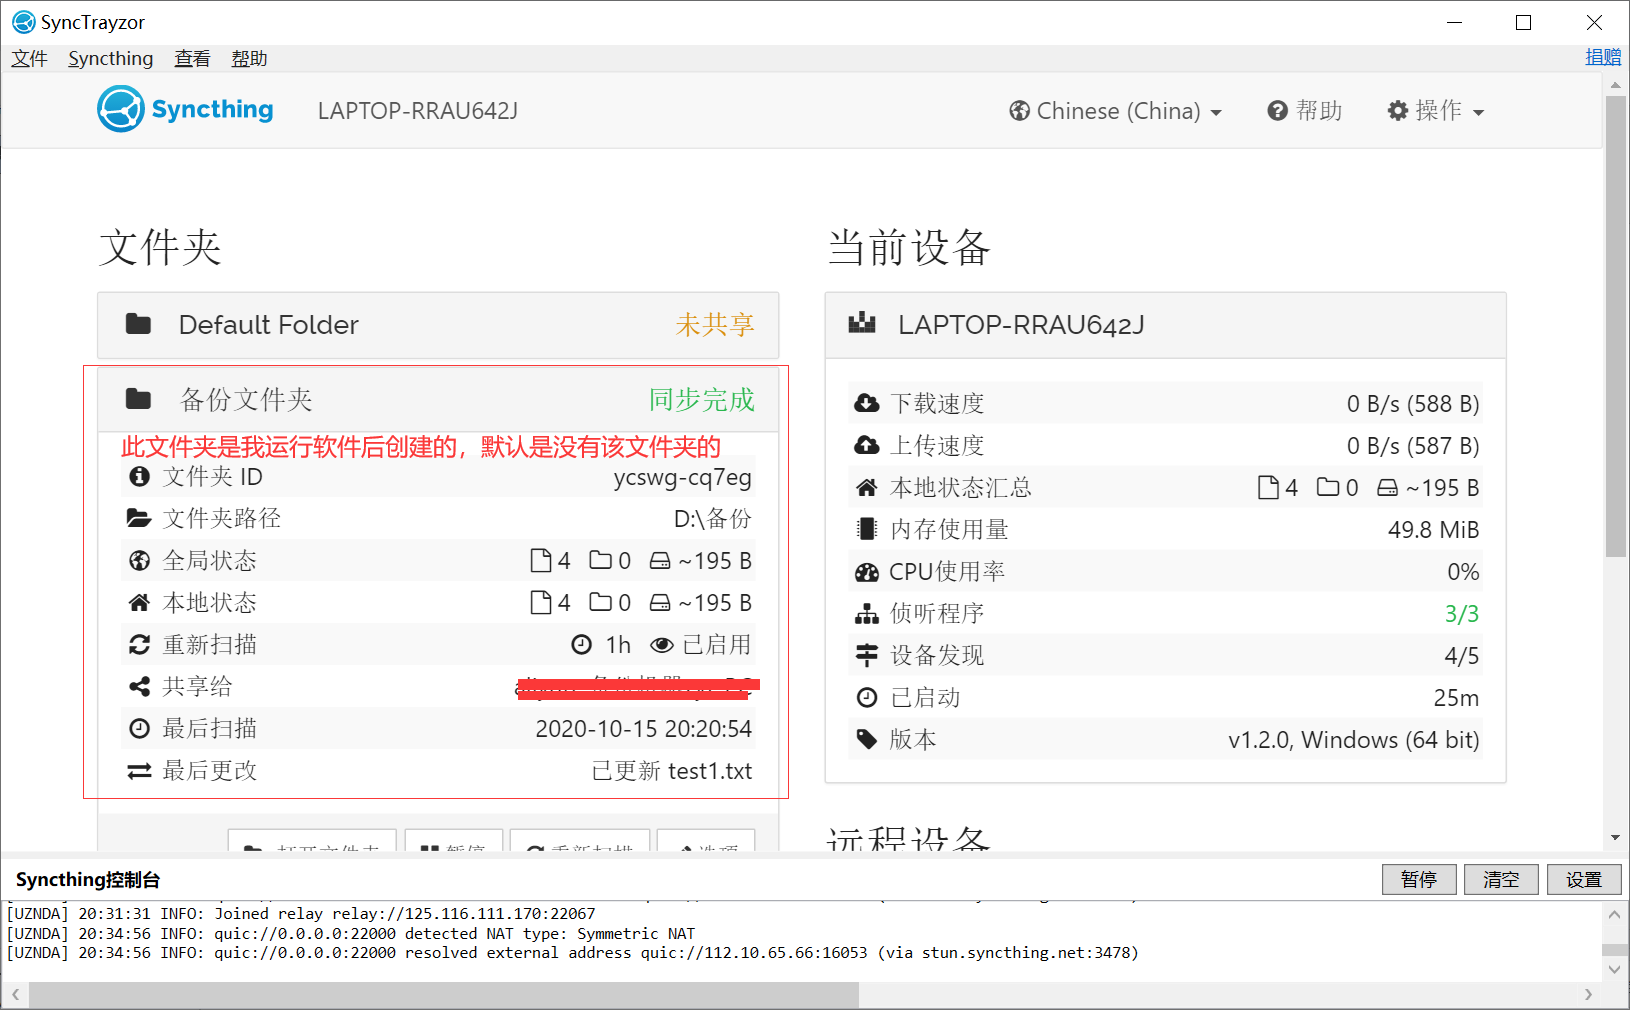
Task: Click the folder path D:\备份
Action: click(x=713, y=518)
